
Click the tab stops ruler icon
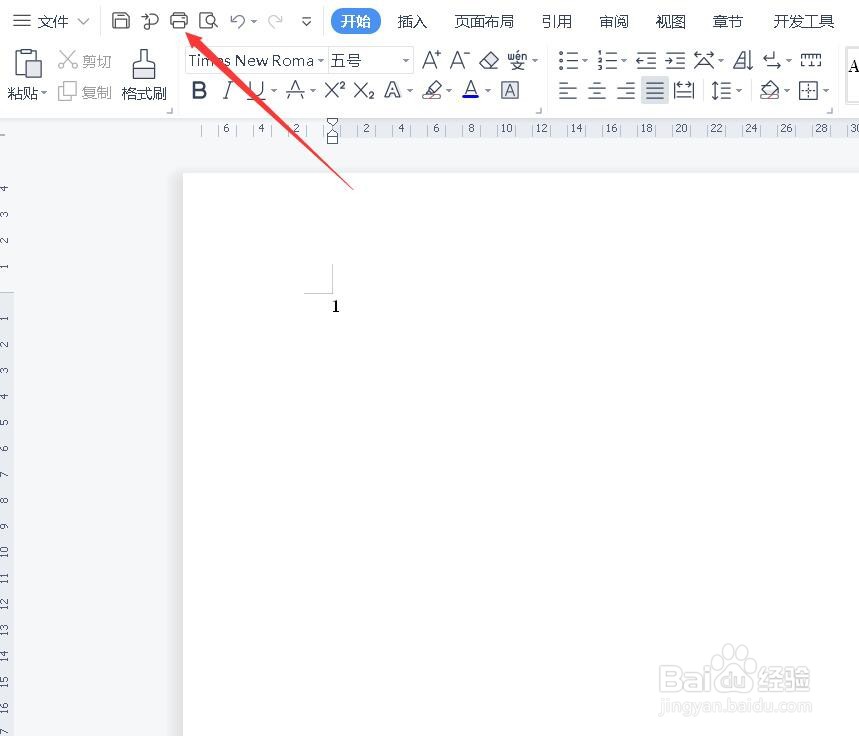811,60
